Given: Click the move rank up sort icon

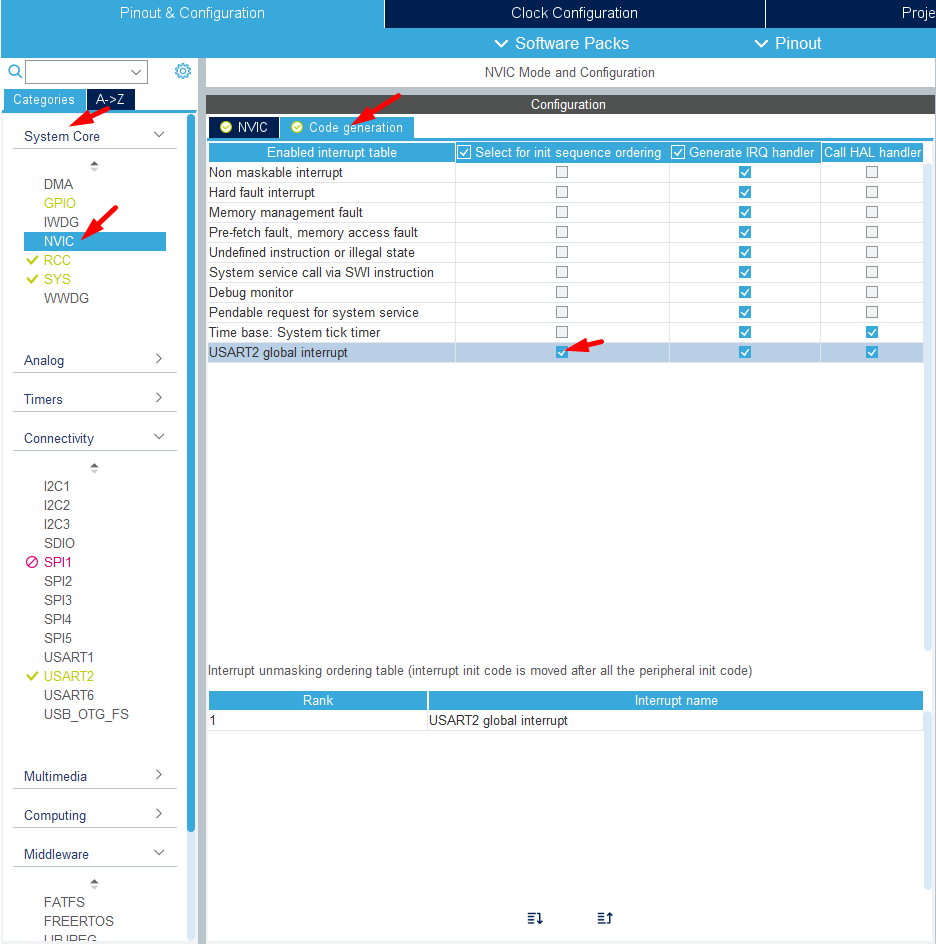Looking at the screenshot, I should click(x=604, y=918).
